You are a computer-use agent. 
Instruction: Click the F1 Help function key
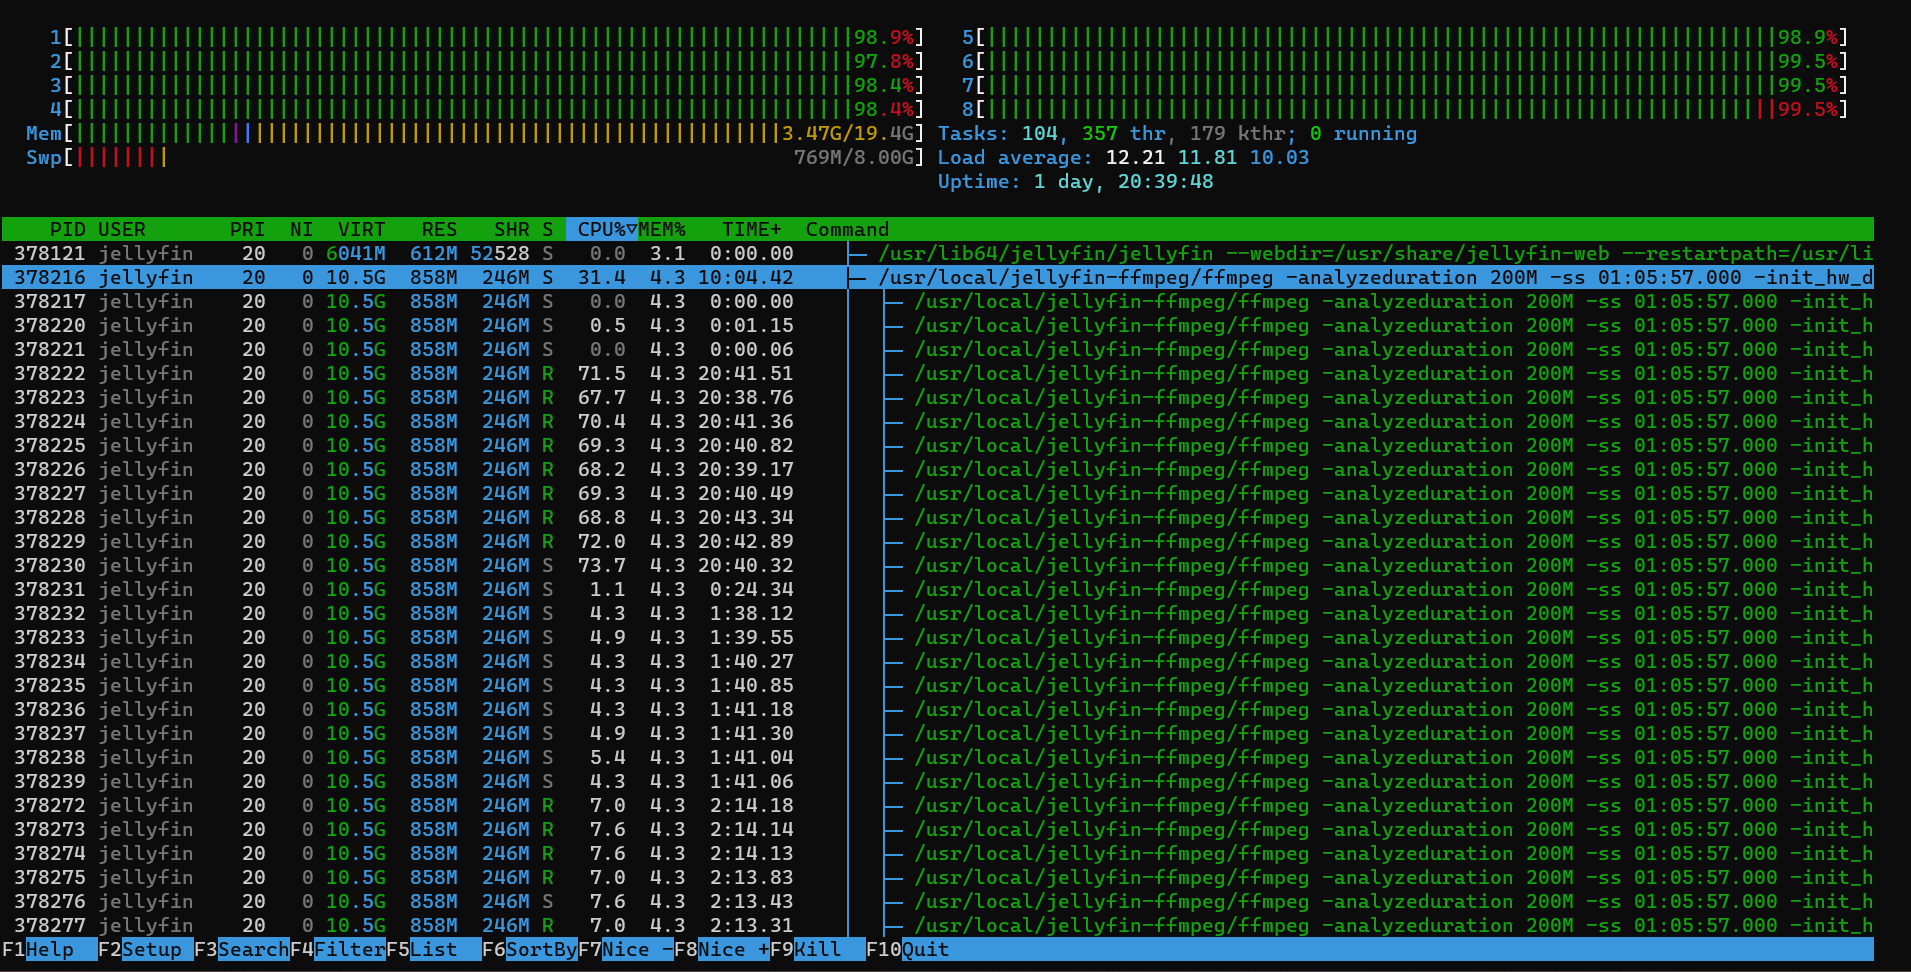tap(49, 949)
